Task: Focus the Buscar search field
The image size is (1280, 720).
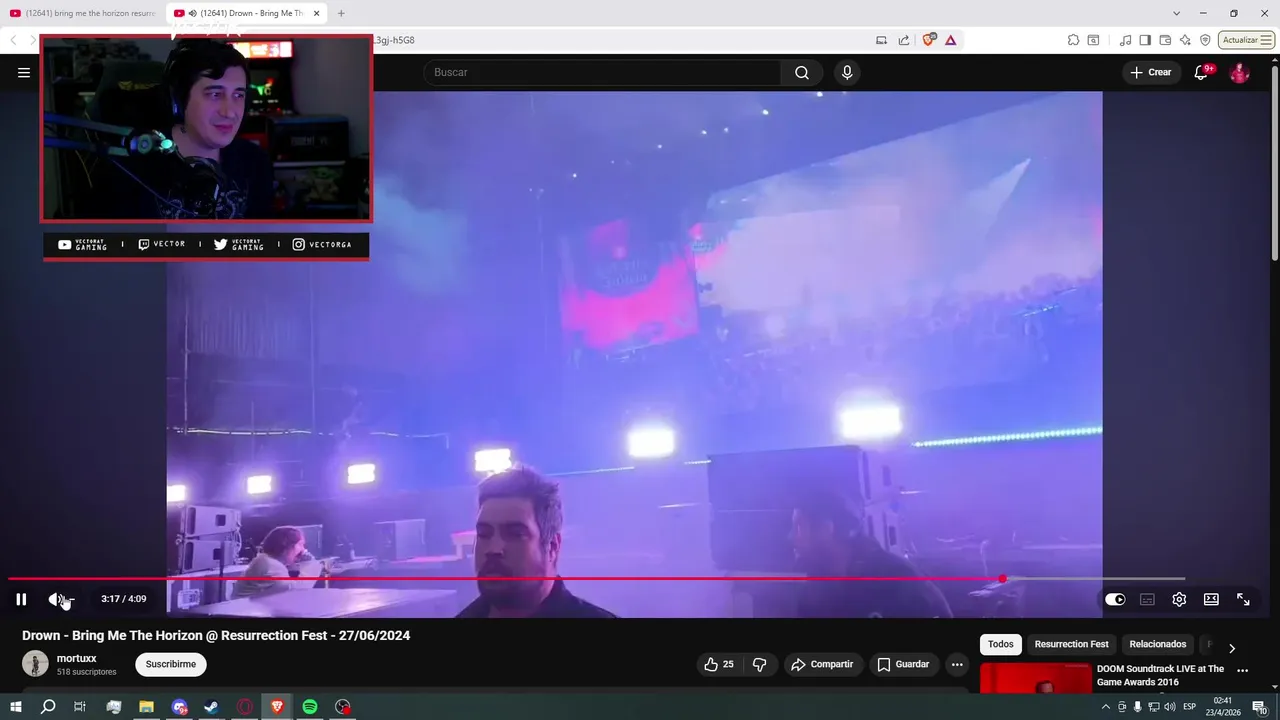Action: pyautogui.click(x=603, y=72)
